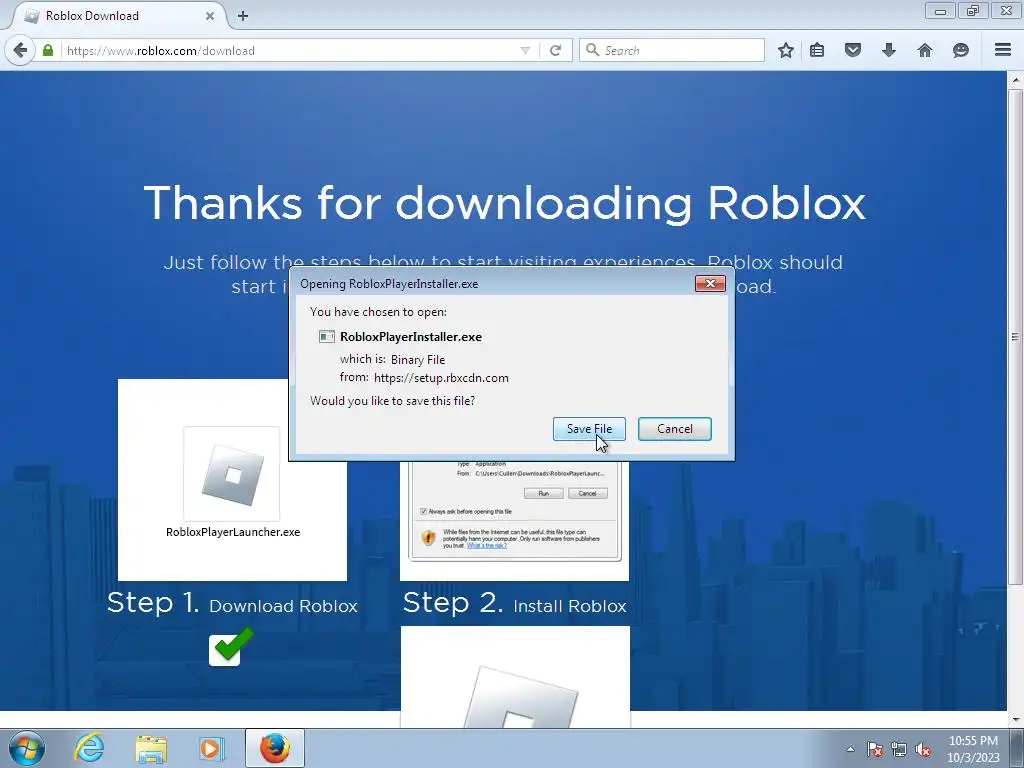Open the Windows Start menu orb
Viewport: 1024px width, 768px height.
(x=27, y=748)
